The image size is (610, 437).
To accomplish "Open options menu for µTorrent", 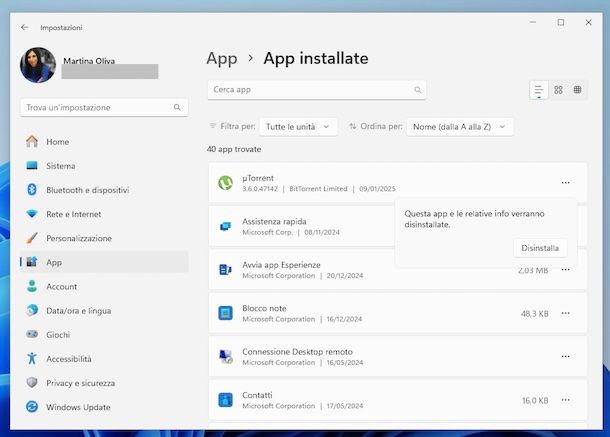I will (x=565, y=183).
